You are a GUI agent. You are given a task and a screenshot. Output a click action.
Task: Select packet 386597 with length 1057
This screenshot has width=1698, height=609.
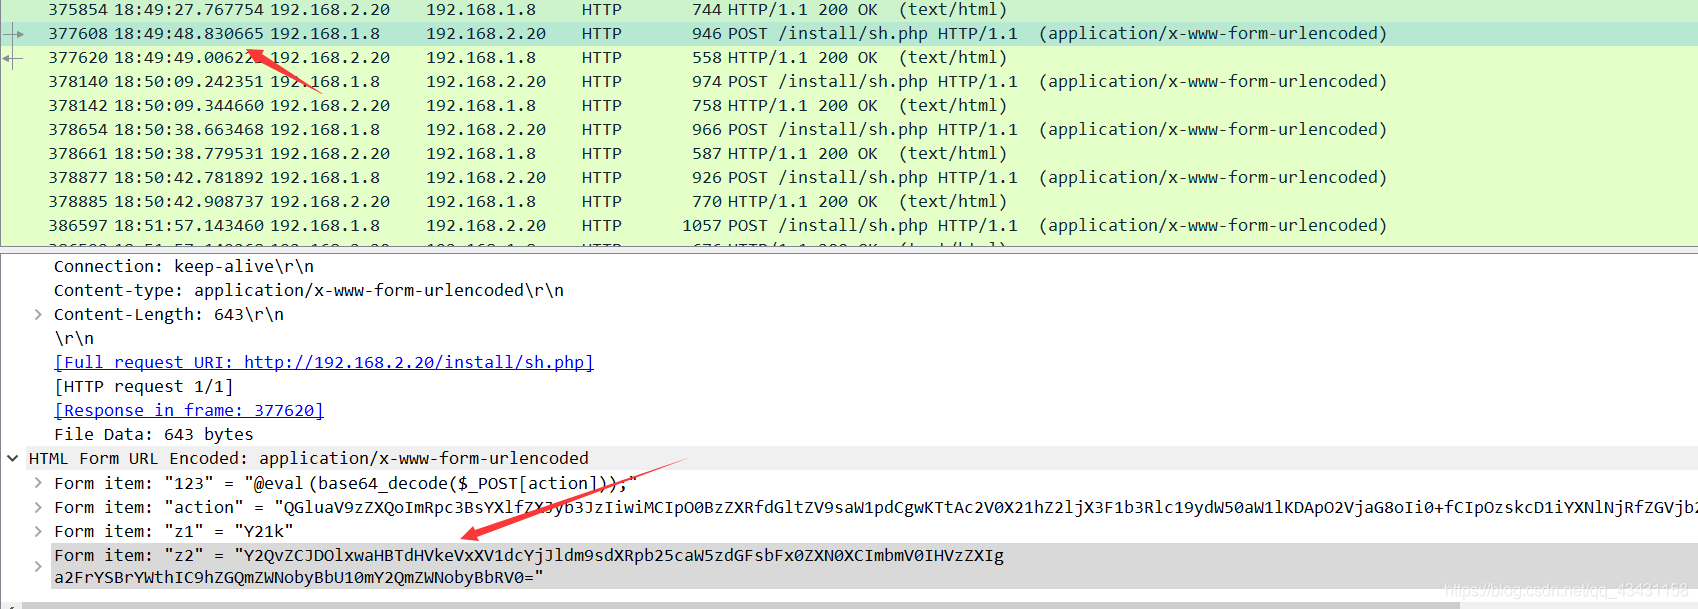(849, 225)
